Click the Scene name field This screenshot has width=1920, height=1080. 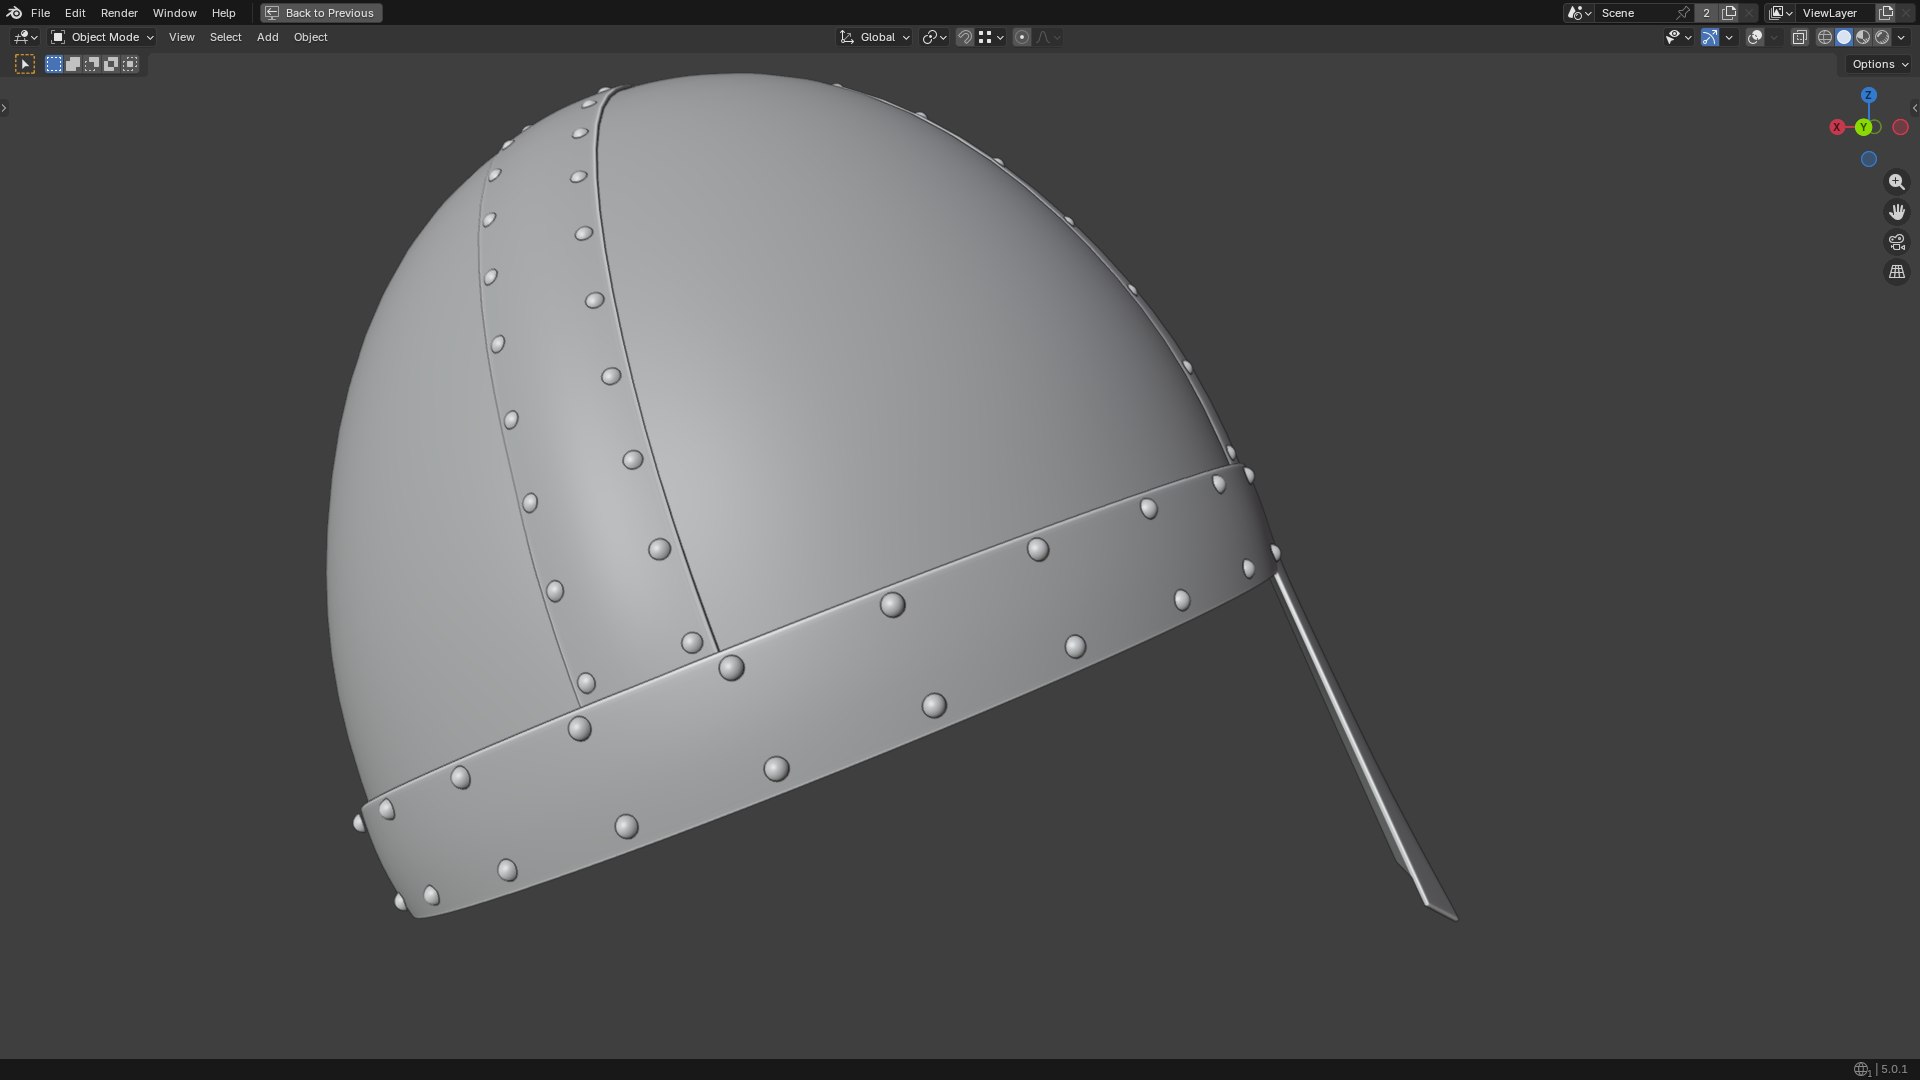tap(1635, 13)
